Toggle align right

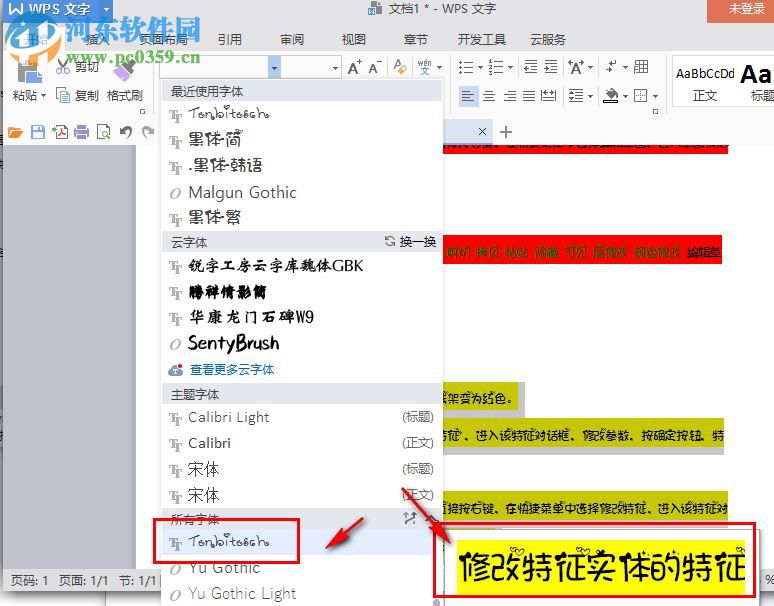[x=509, y=95]
